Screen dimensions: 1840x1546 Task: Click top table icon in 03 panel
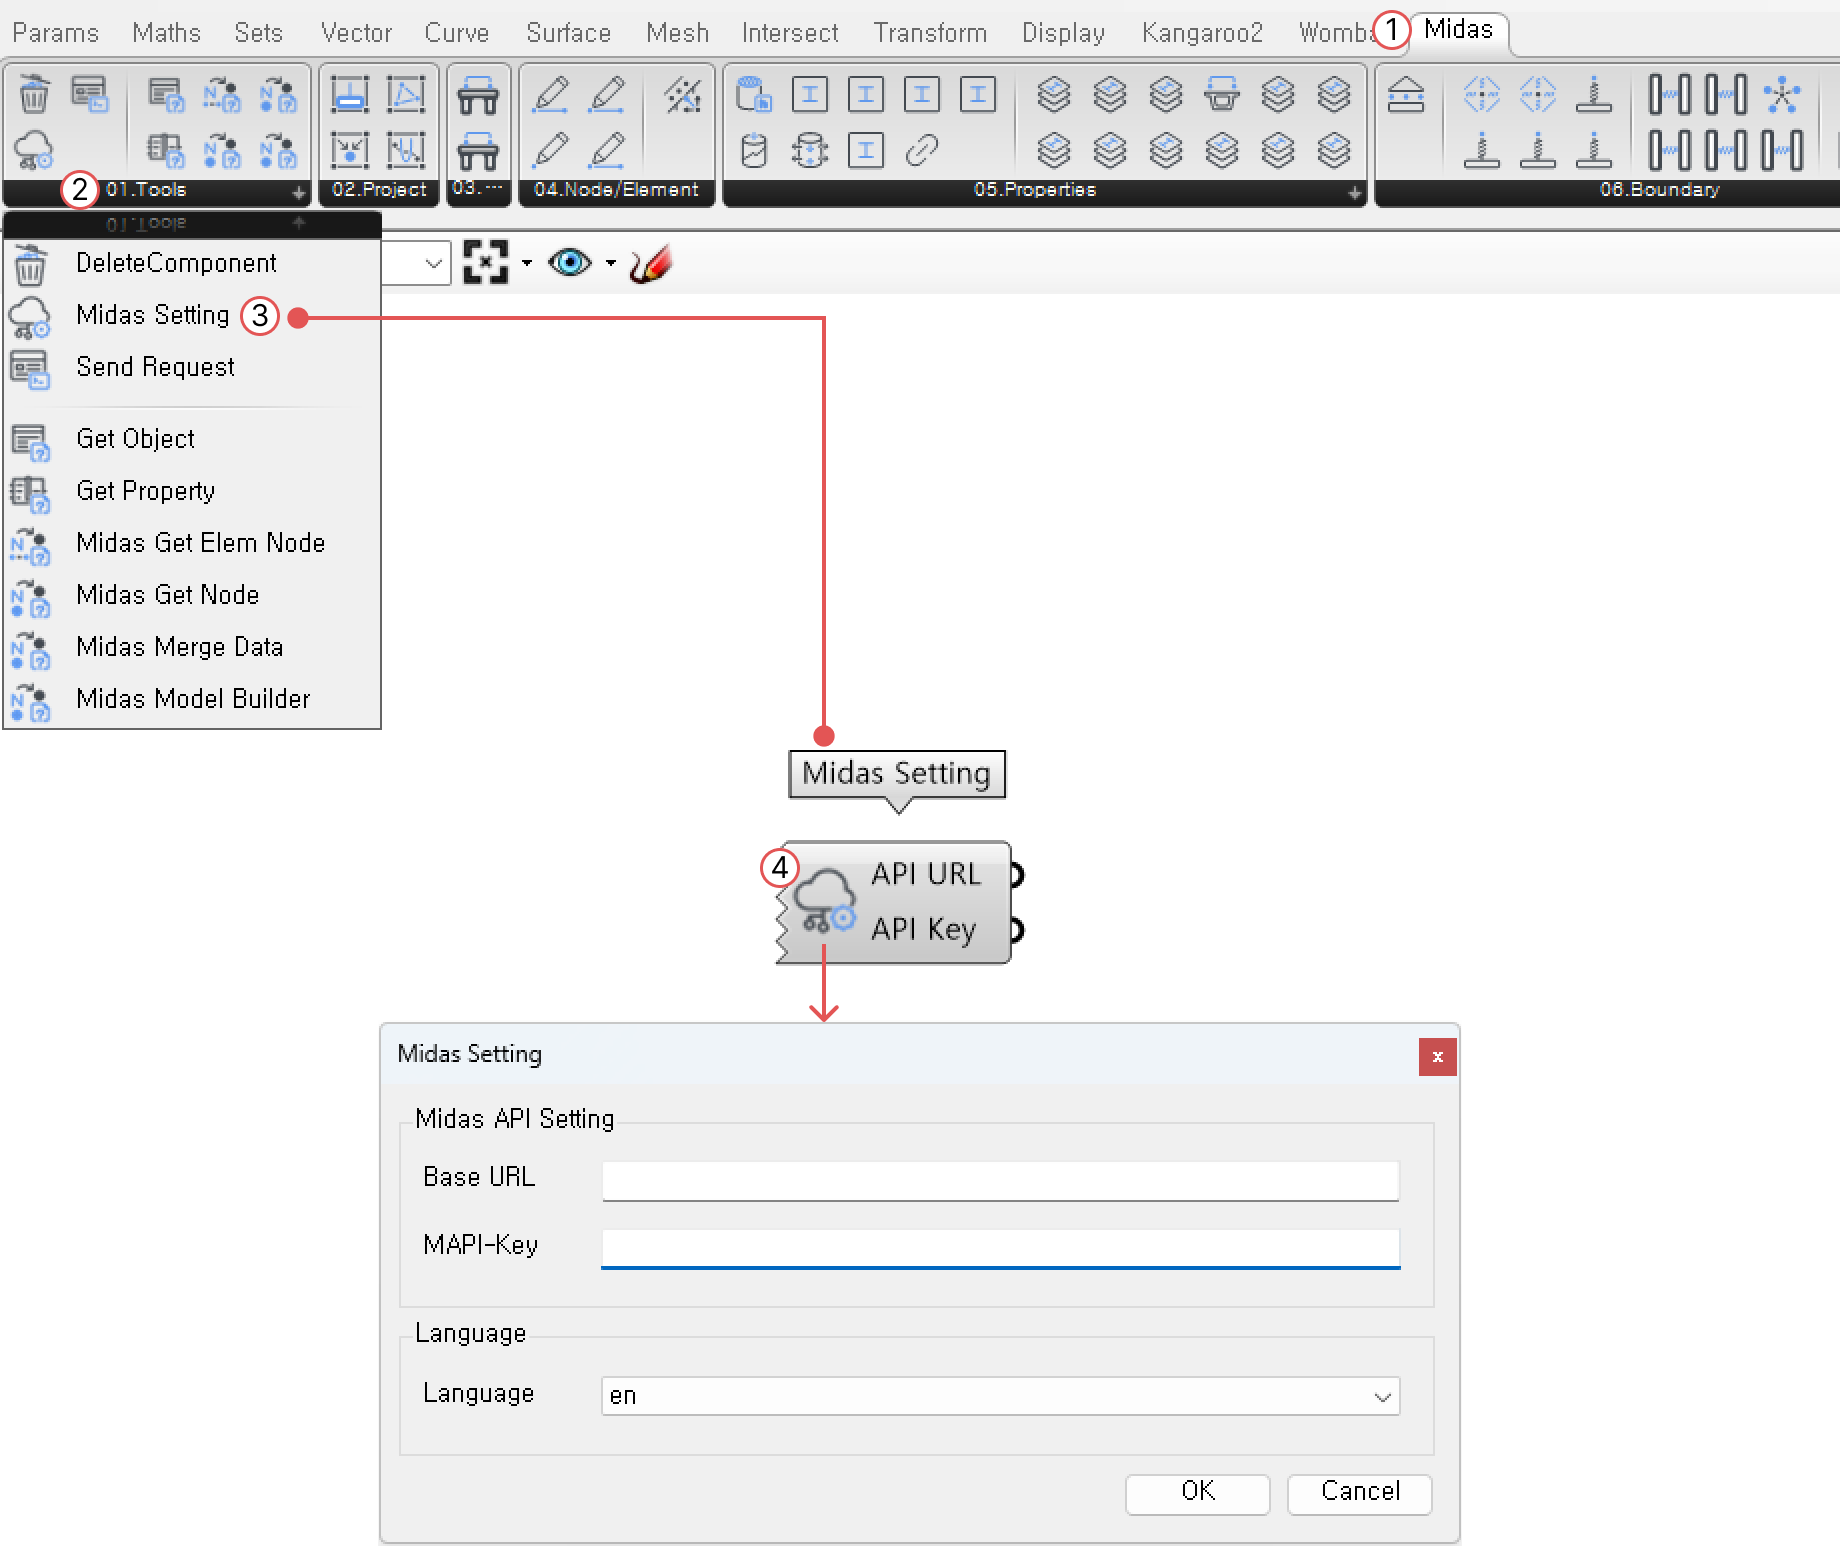click(x=478, y=94)
